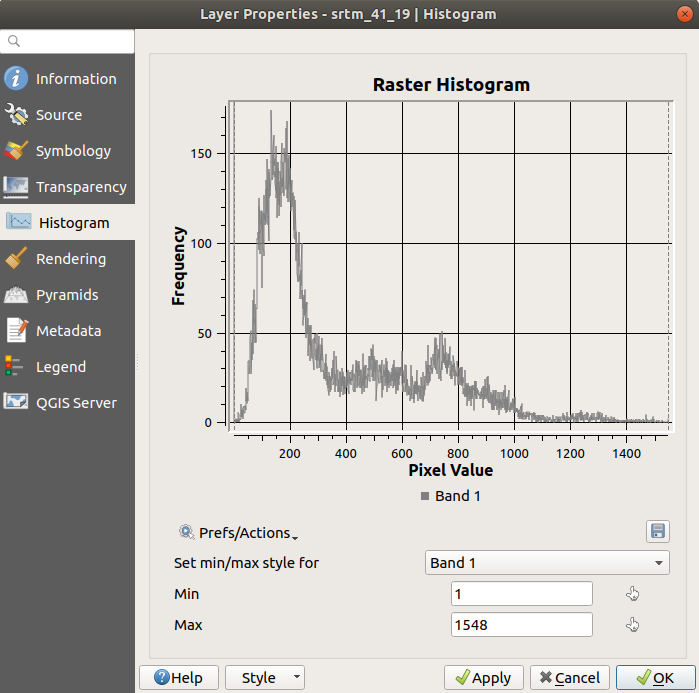Click the Transparency panel icon

16,187
